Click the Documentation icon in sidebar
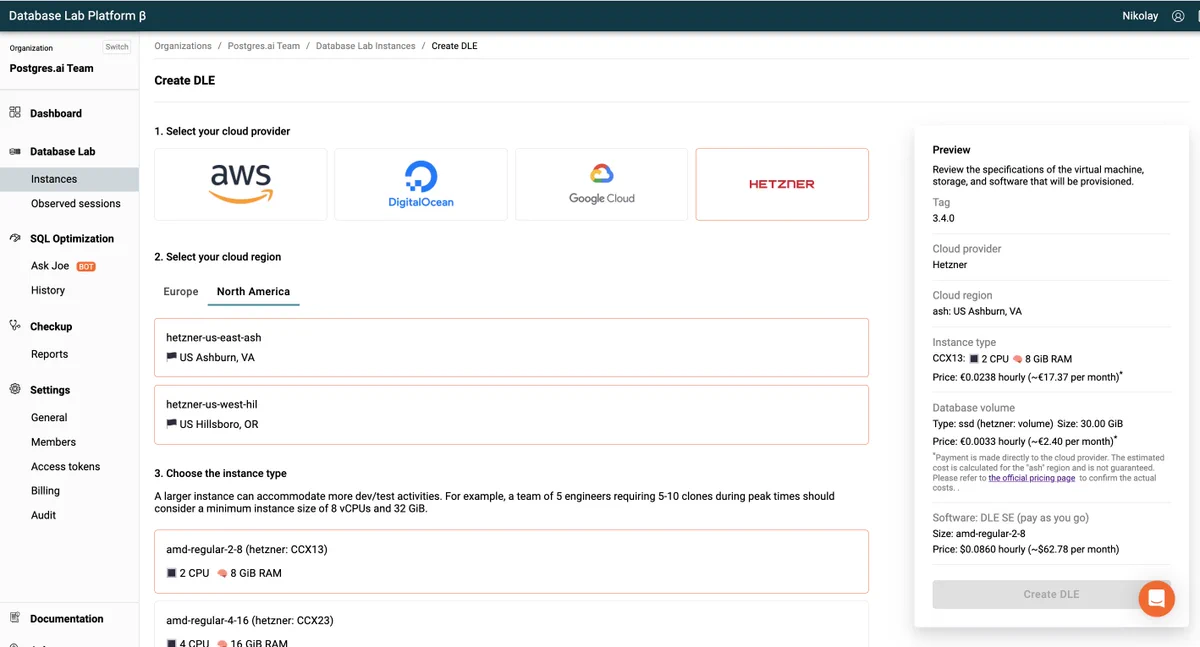The width and height of the screenshot is (1200, 647). click(15, 618)
